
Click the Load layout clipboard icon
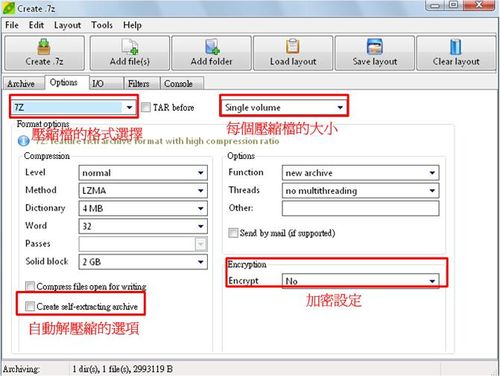(x=293, y=46)
